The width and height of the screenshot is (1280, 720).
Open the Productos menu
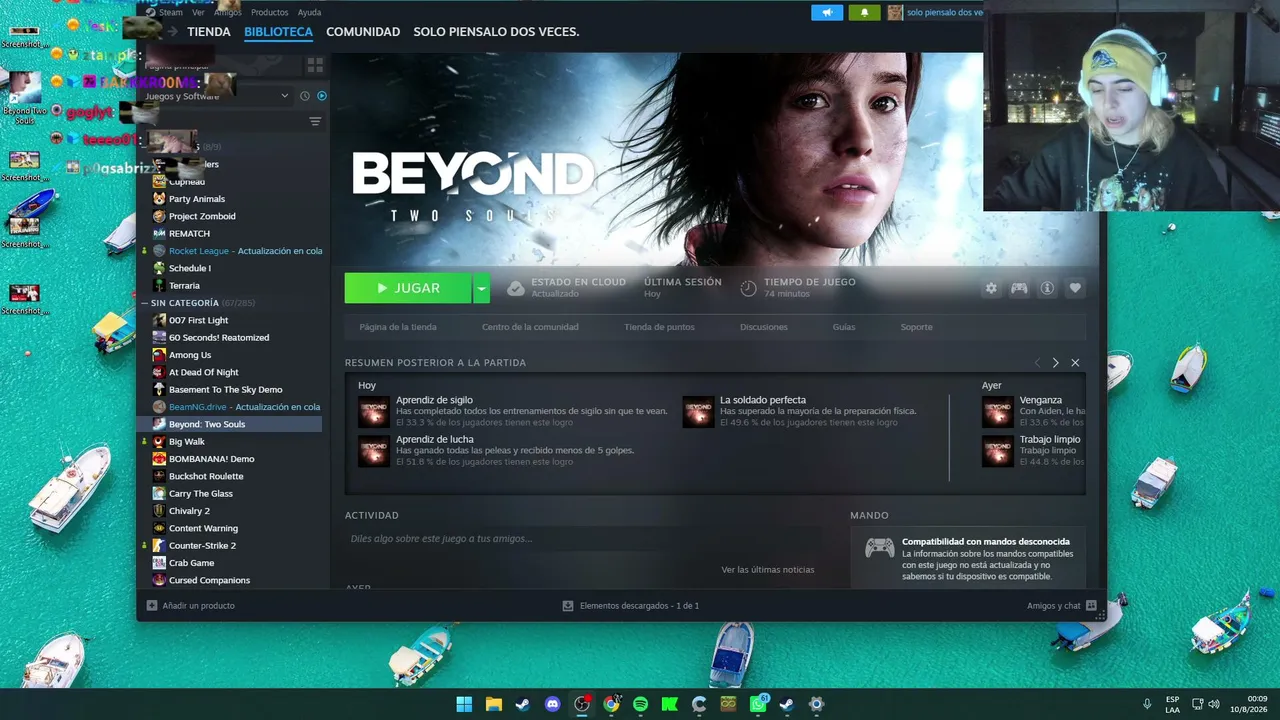point(269,12)
